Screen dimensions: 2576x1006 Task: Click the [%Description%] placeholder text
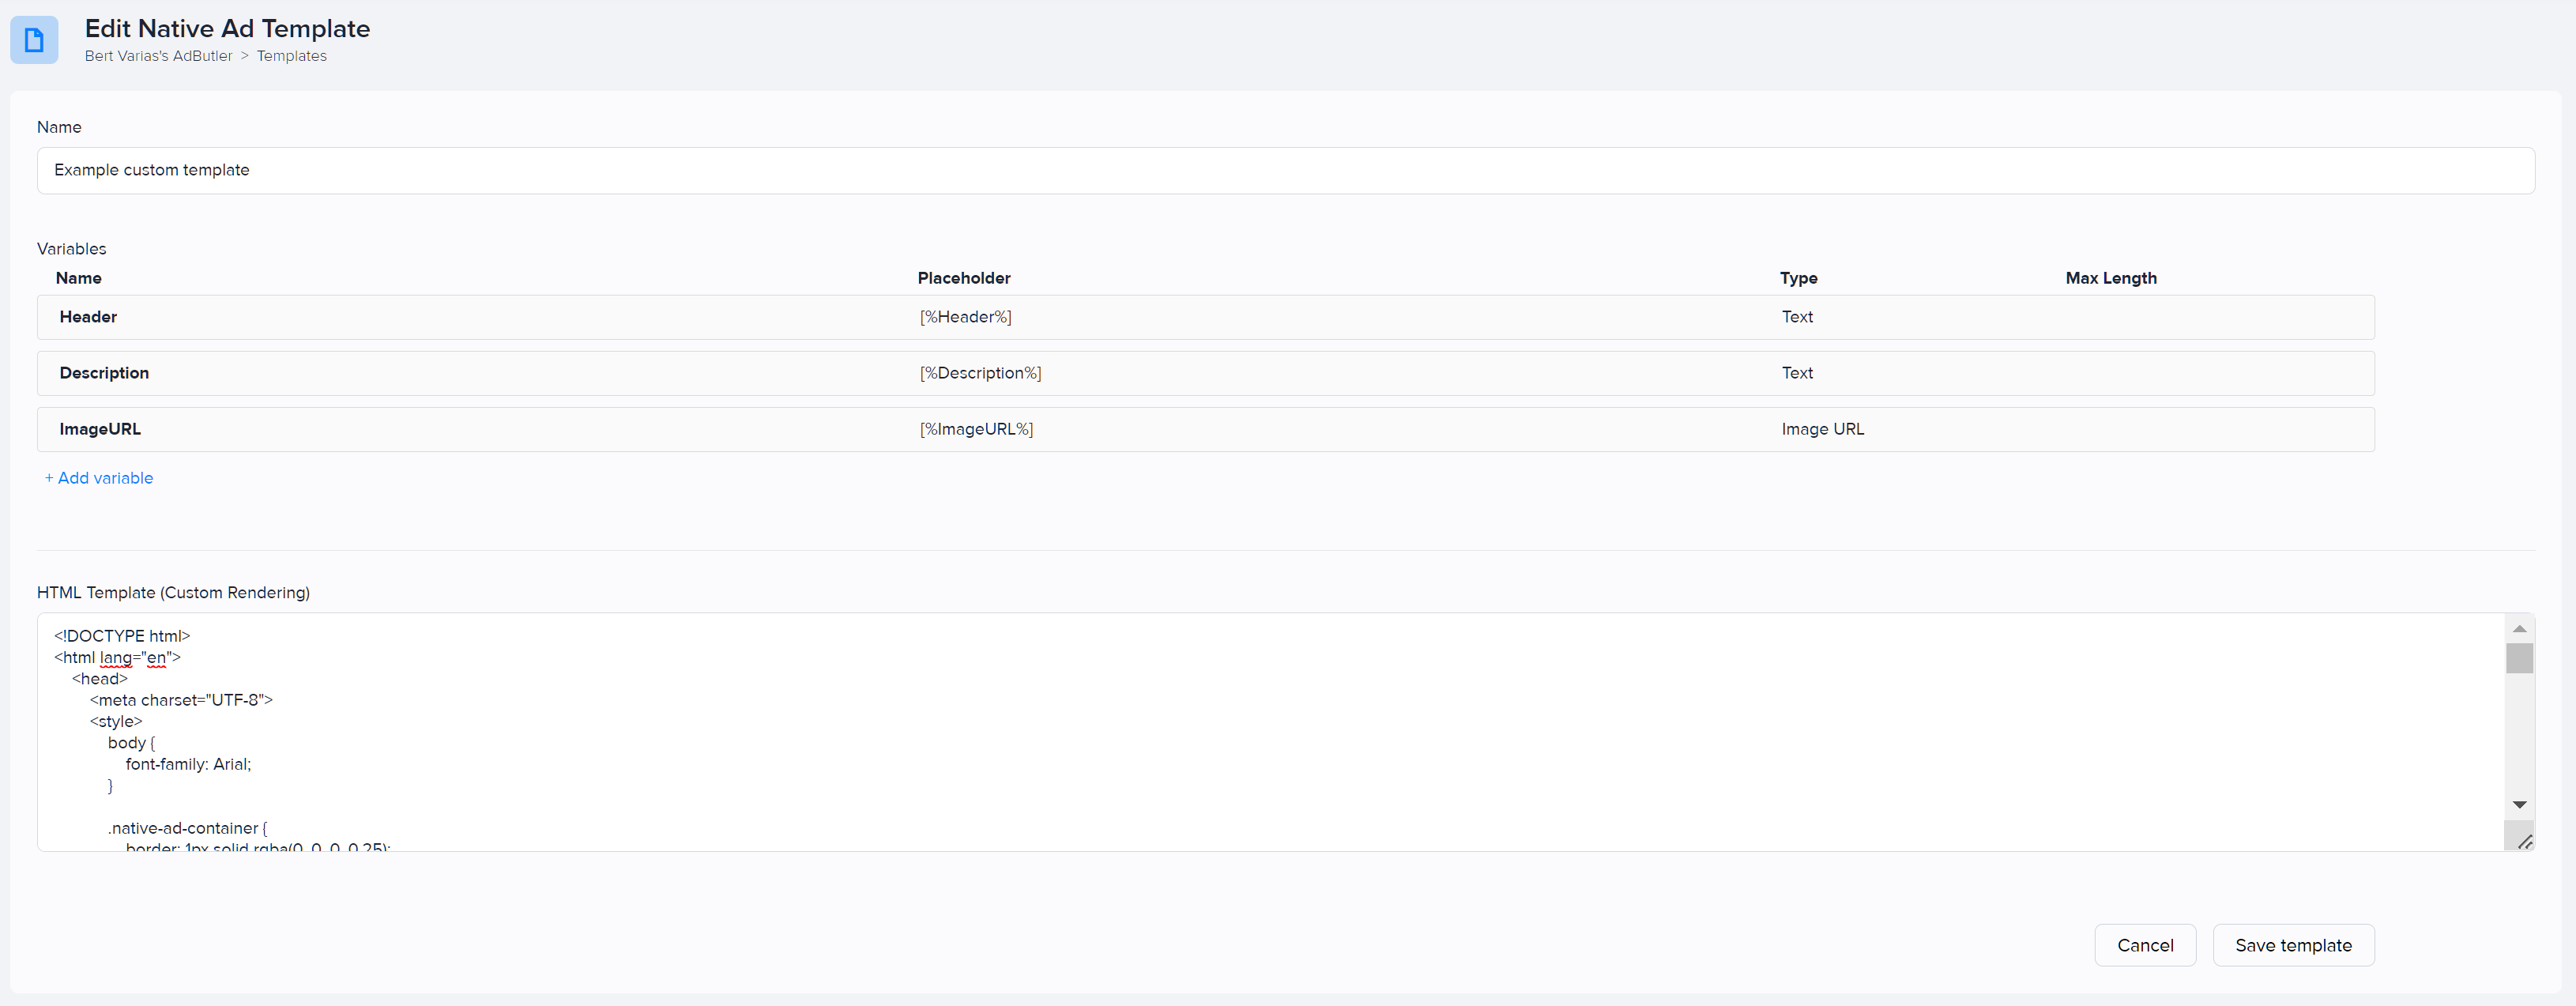[x=980, y=373]
